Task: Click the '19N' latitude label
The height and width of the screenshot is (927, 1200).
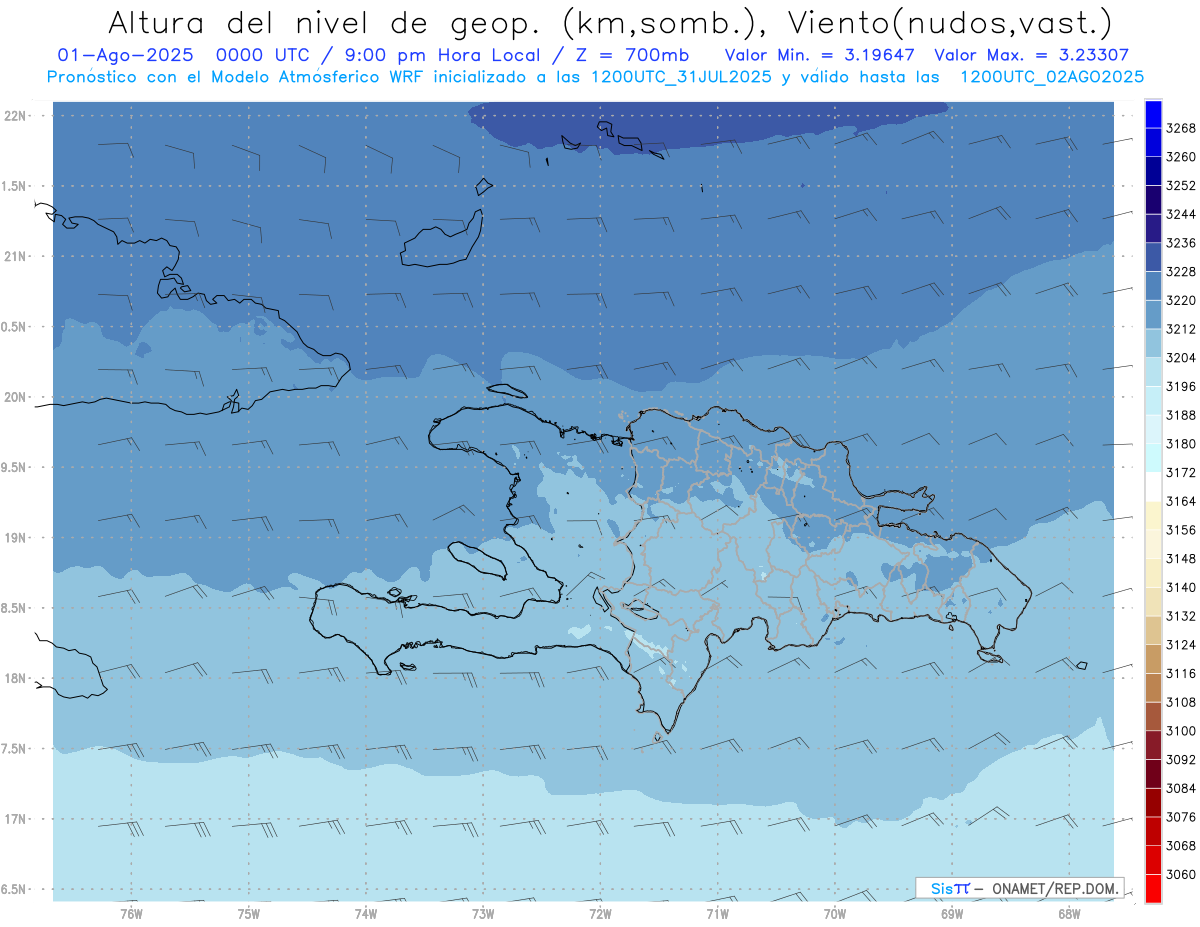Action: [14, 538]
